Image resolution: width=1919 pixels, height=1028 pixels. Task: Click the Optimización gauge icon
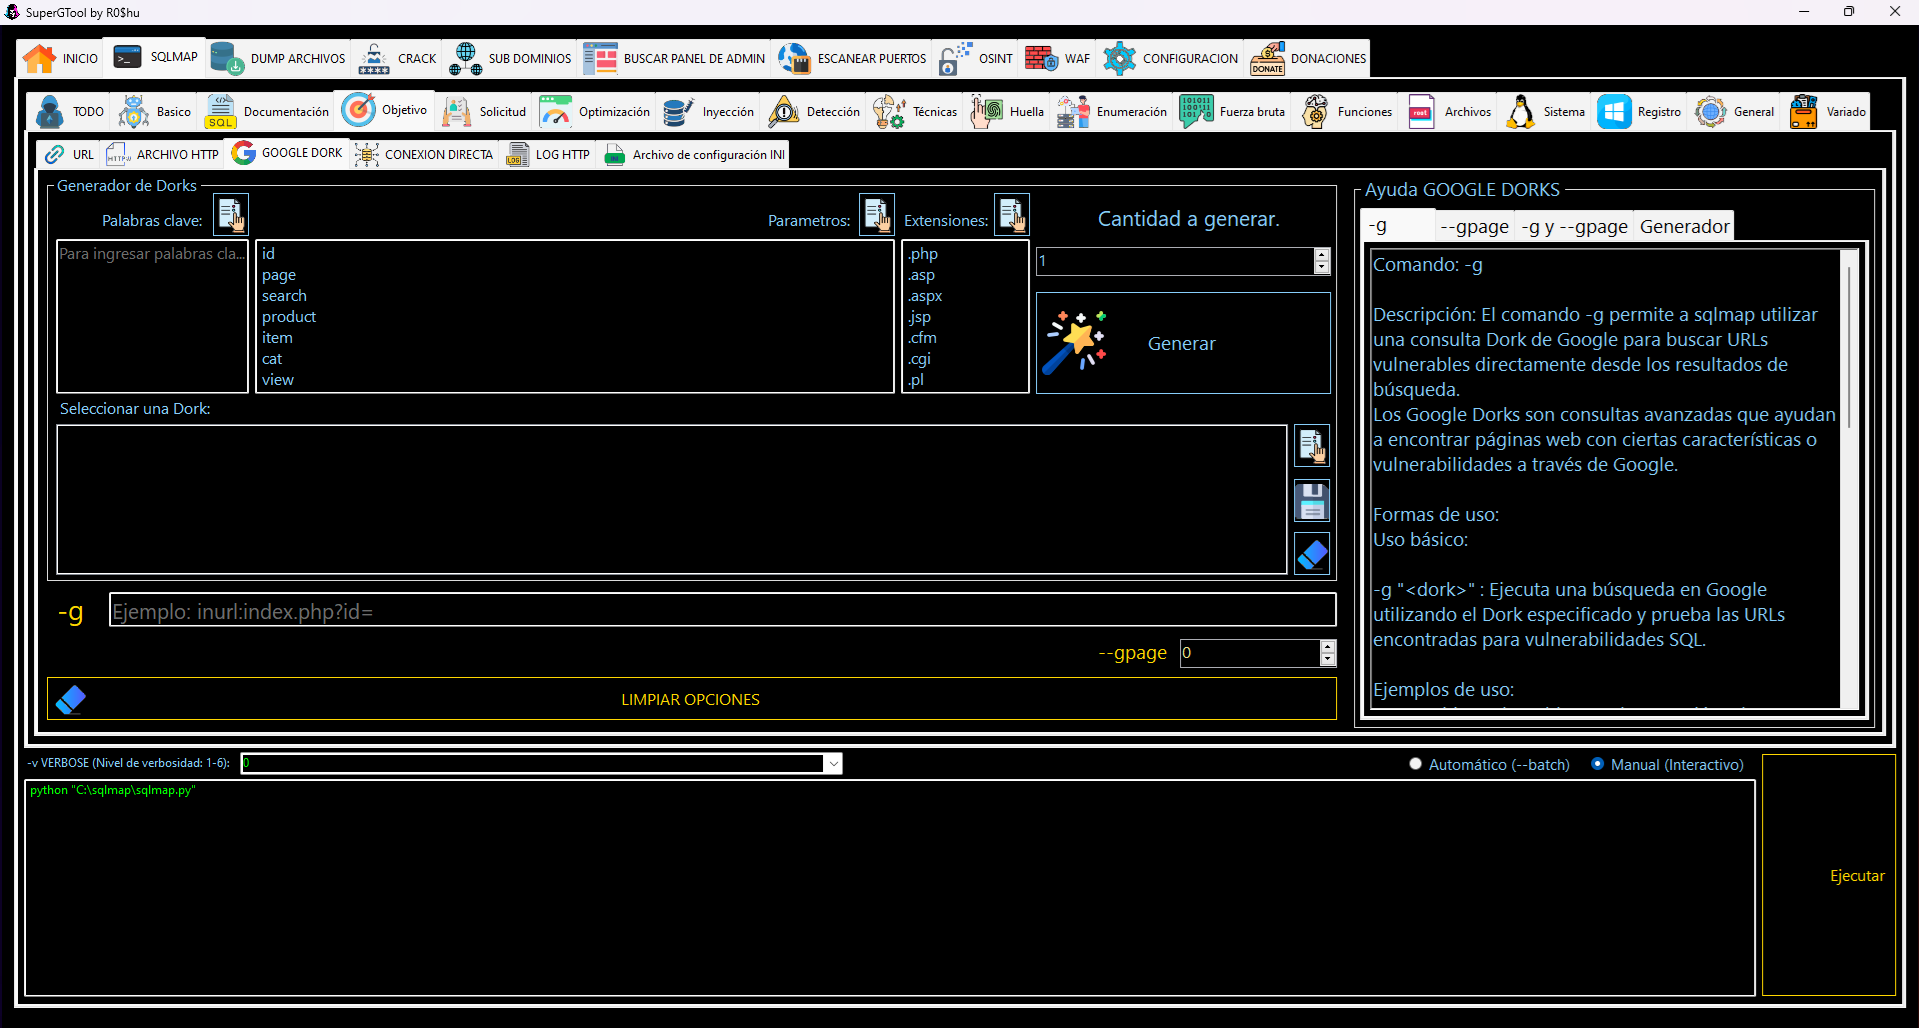[555, 112]
